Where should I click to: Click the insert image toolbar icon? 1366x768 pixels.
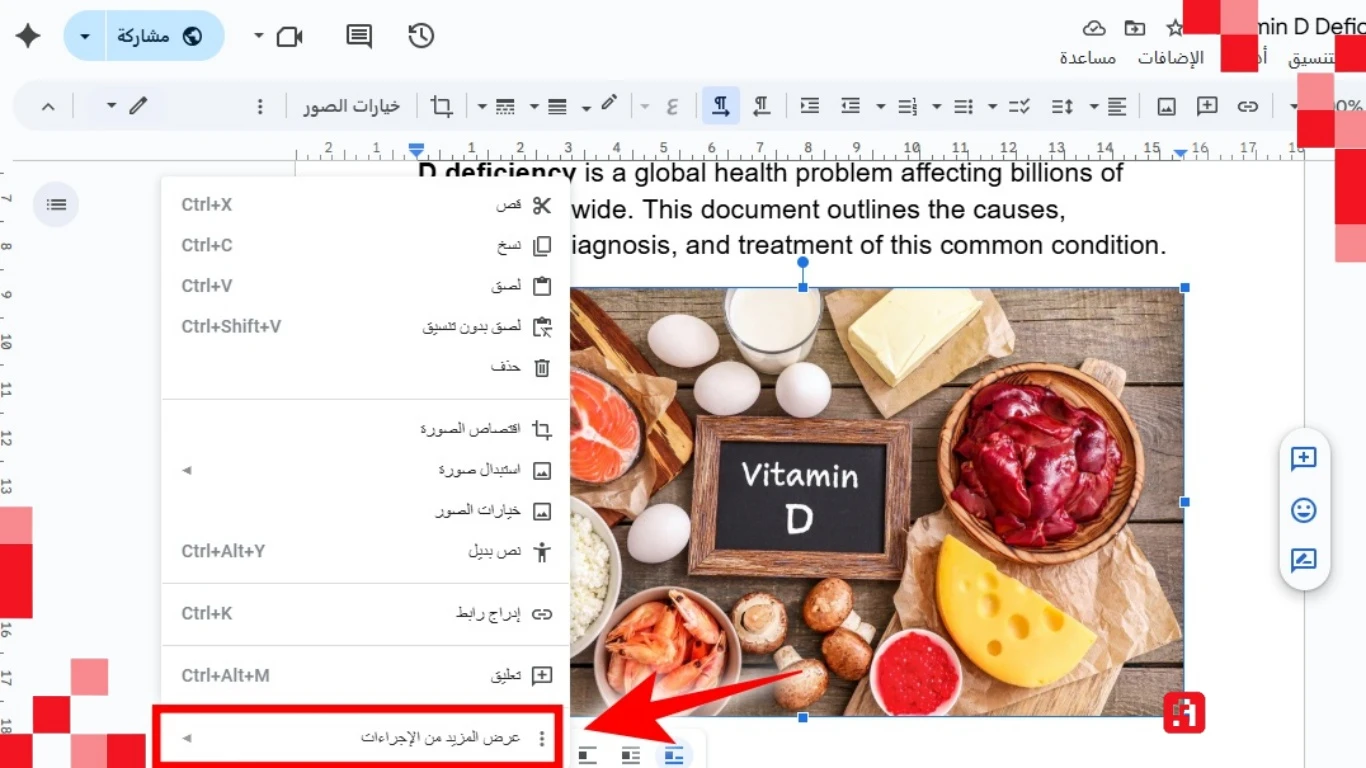(1166, 106)
